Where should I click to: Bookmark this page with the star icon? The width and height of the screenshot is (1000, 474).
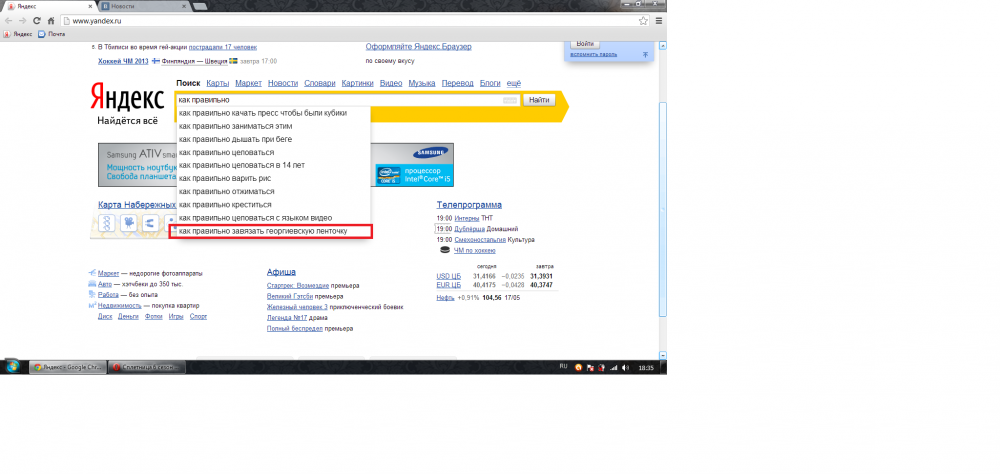pos(643,20)
